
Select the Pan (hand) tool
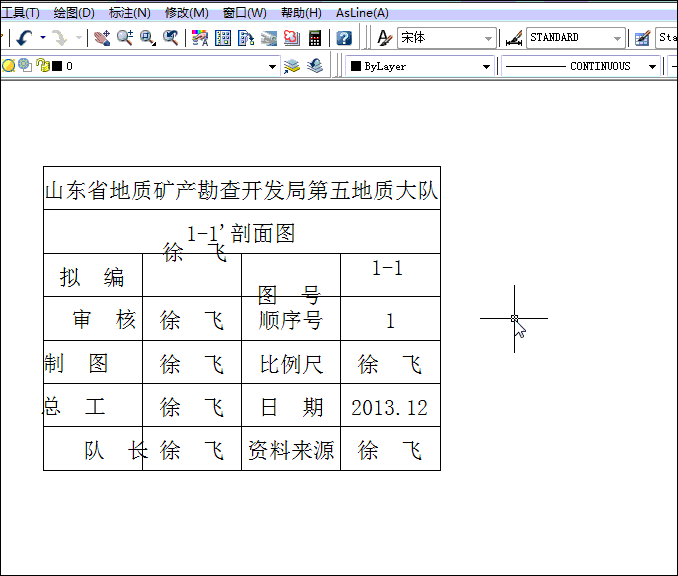(102, 38)
